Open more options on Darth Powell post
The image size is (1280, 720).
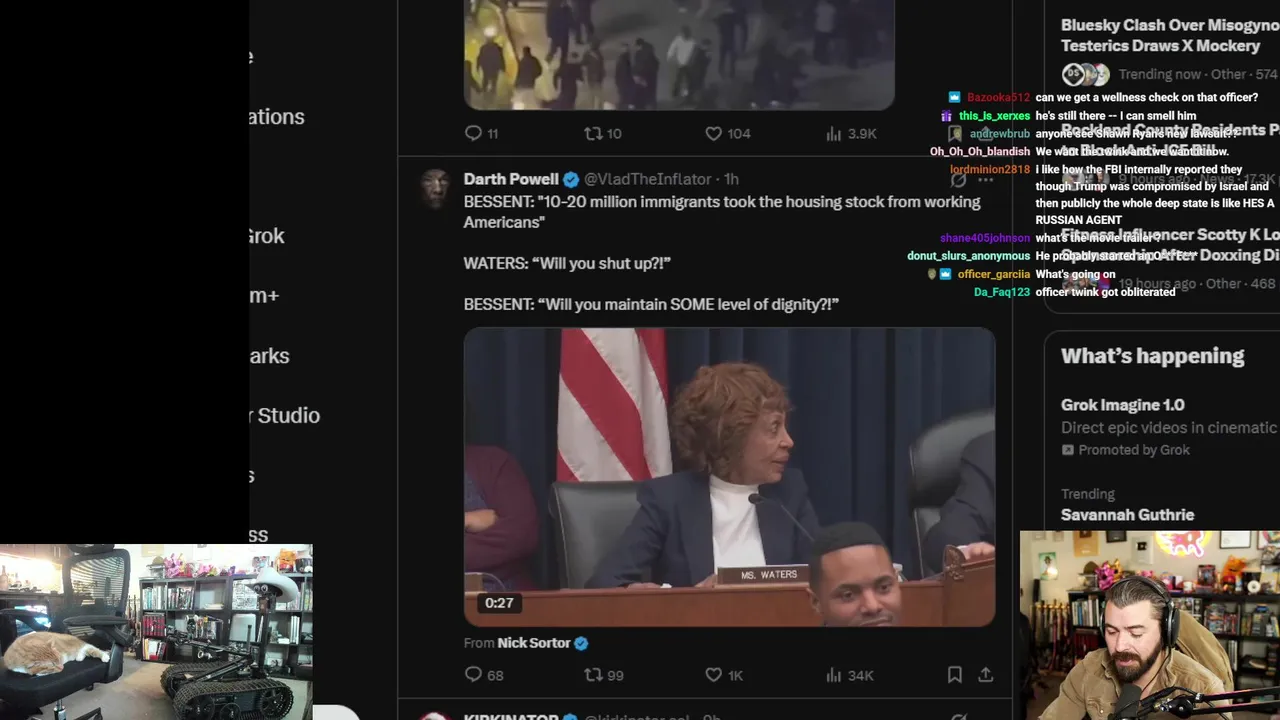coord(986,180)
